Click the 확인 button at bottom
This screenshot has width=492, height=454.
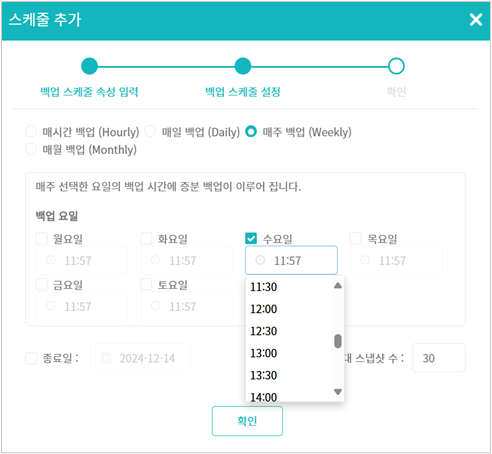click(247, 421)
